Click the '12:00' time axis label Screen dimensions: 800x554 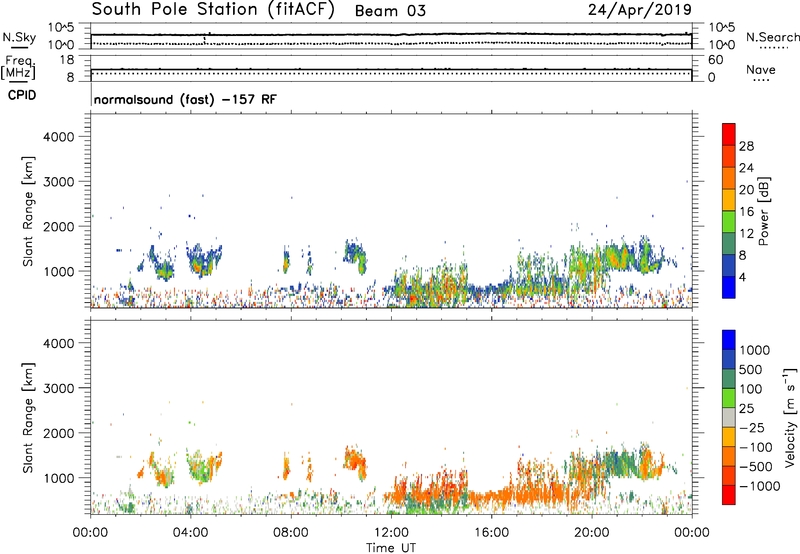point(391,533)
